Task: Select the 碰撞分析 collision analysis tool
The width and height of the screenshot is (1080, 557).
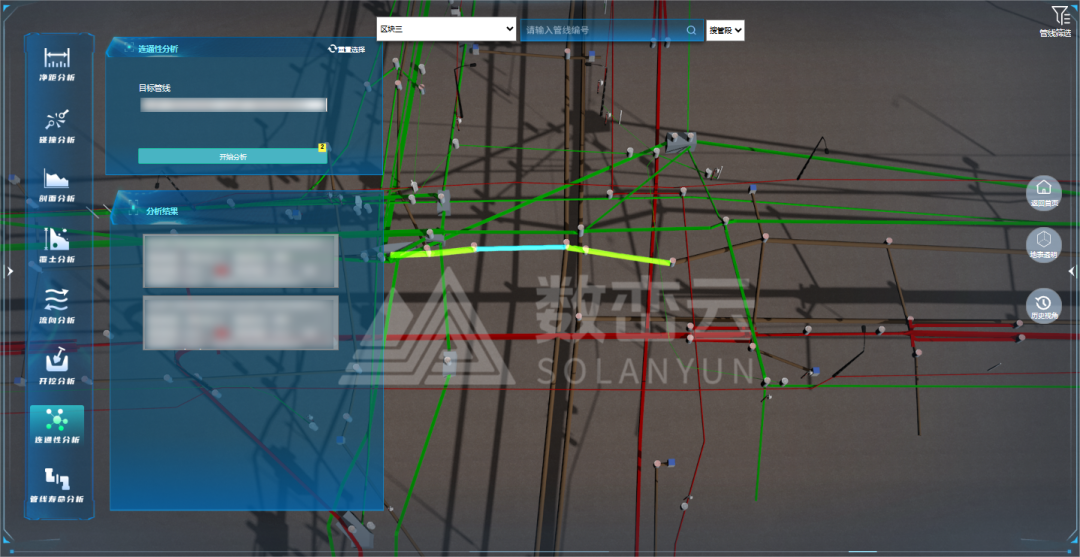Action: pyautogui.click(x=56, y=127)
